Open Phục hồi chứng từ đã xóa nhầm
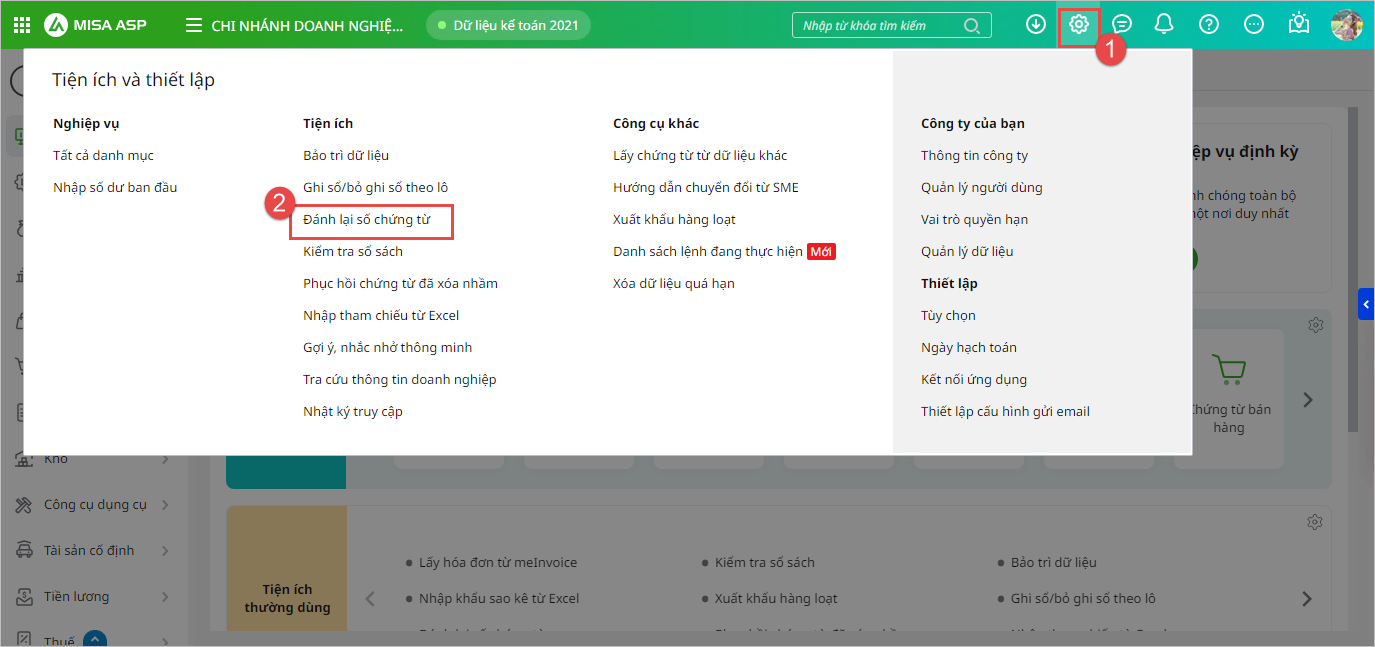The width and height of the screenshot is (1375, 647). coord(400,284)
